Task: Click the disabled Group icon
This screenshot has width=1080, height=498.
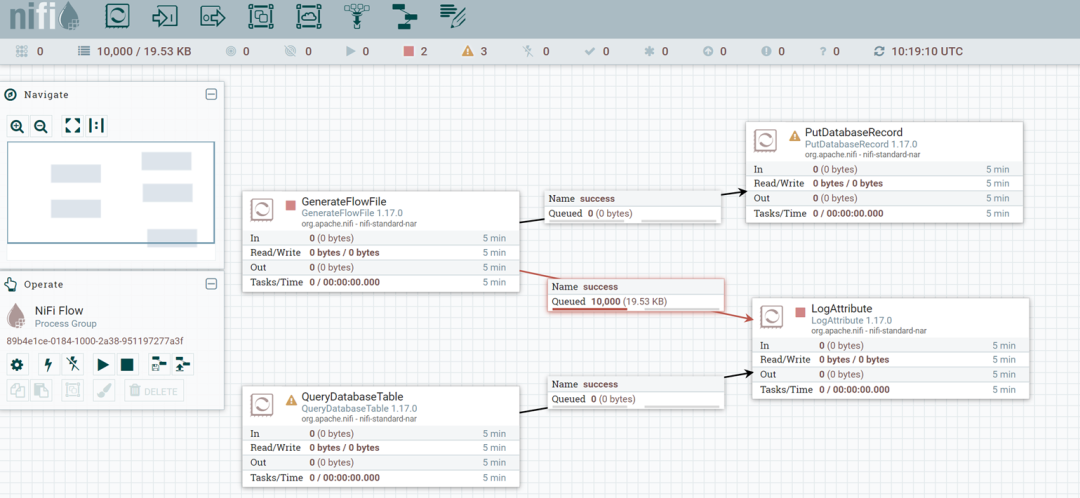Action: [x=72, y=391]
